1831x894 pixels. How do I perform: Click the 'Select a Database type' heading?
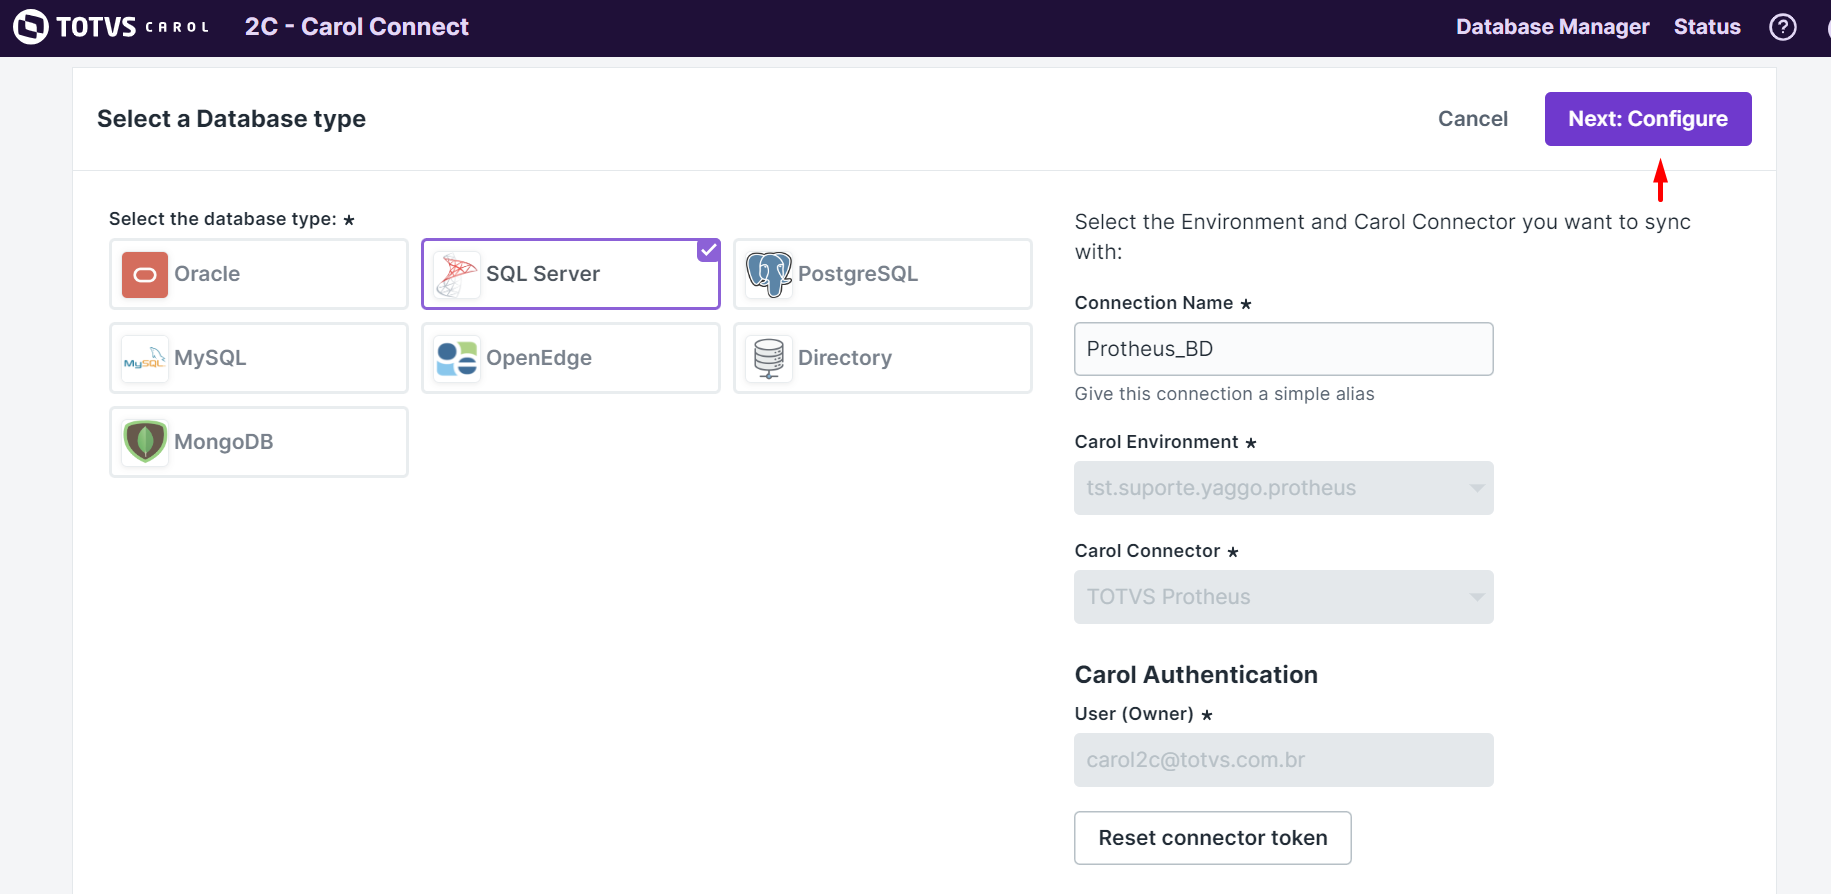point(231,119)
